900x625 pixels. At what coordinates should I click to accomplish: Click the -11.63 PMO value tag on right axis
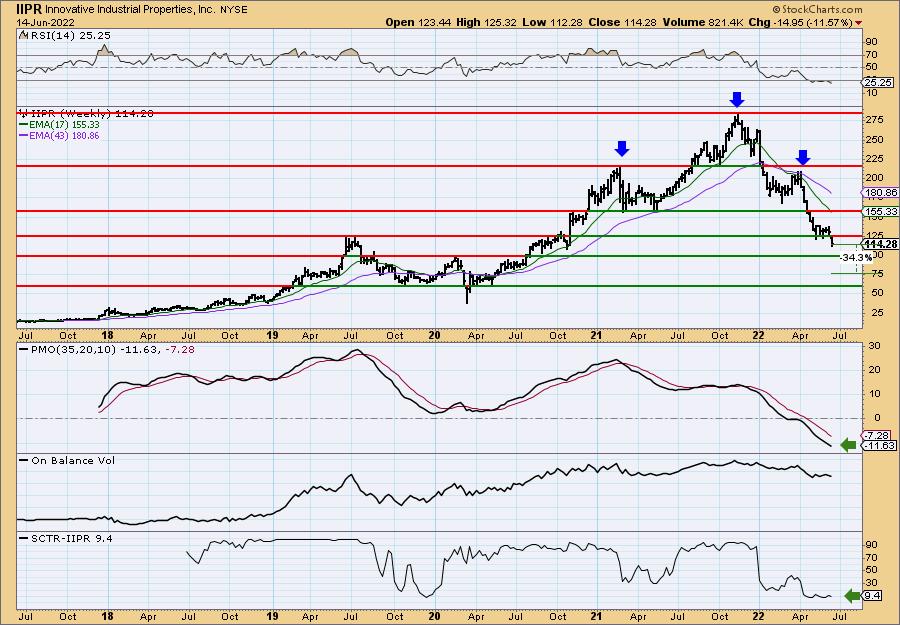[x=880, y=445]
